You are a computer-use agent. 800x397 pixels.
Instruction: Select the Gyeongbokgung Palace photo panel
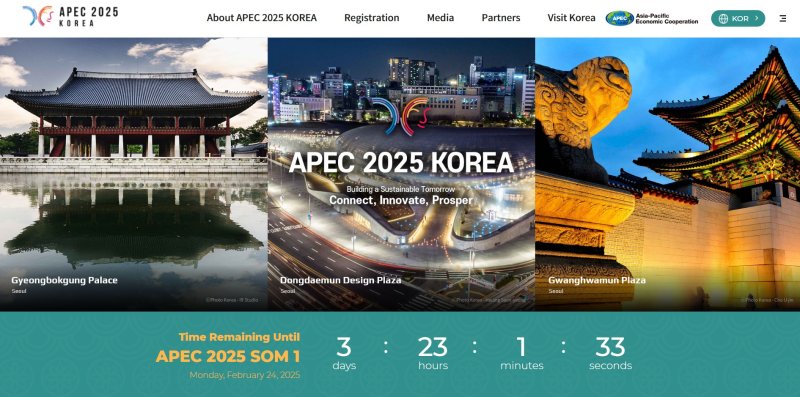[x=134, y=174]
